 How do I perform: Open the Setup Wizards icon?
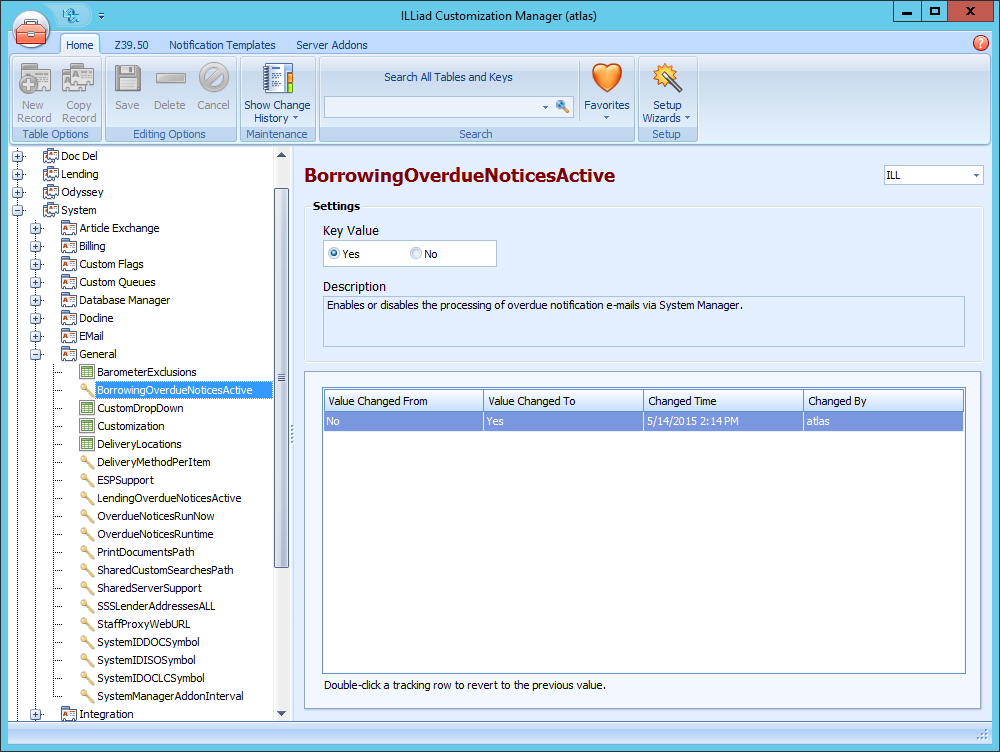click(x=666, y=79)
